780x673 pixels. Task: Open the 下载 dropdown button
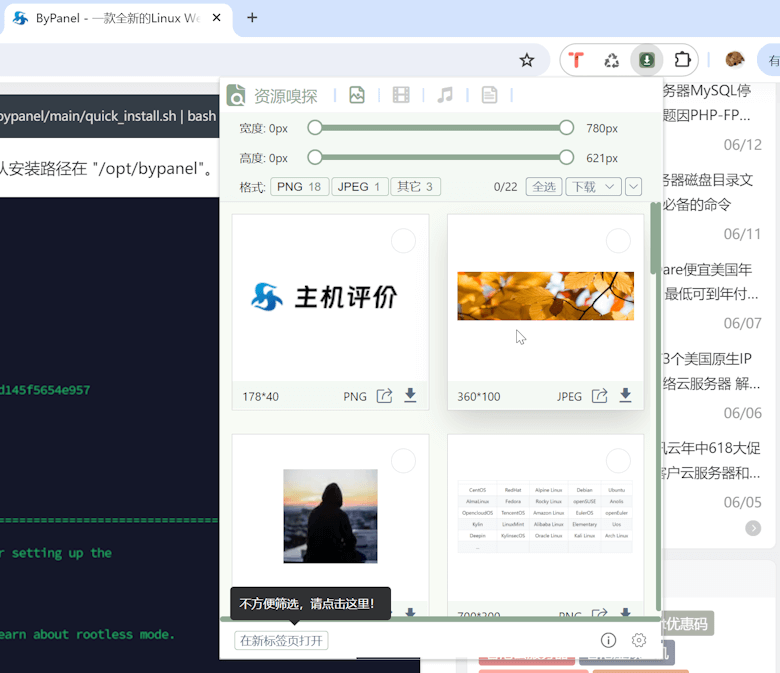(x=593, y=187)
